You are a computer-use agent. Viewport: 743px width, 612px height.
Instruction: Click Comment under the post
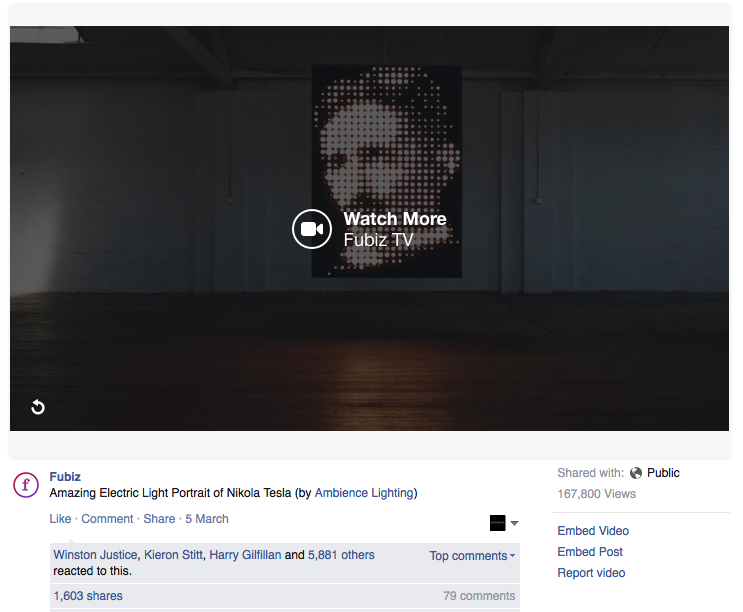tap(107, 519)
